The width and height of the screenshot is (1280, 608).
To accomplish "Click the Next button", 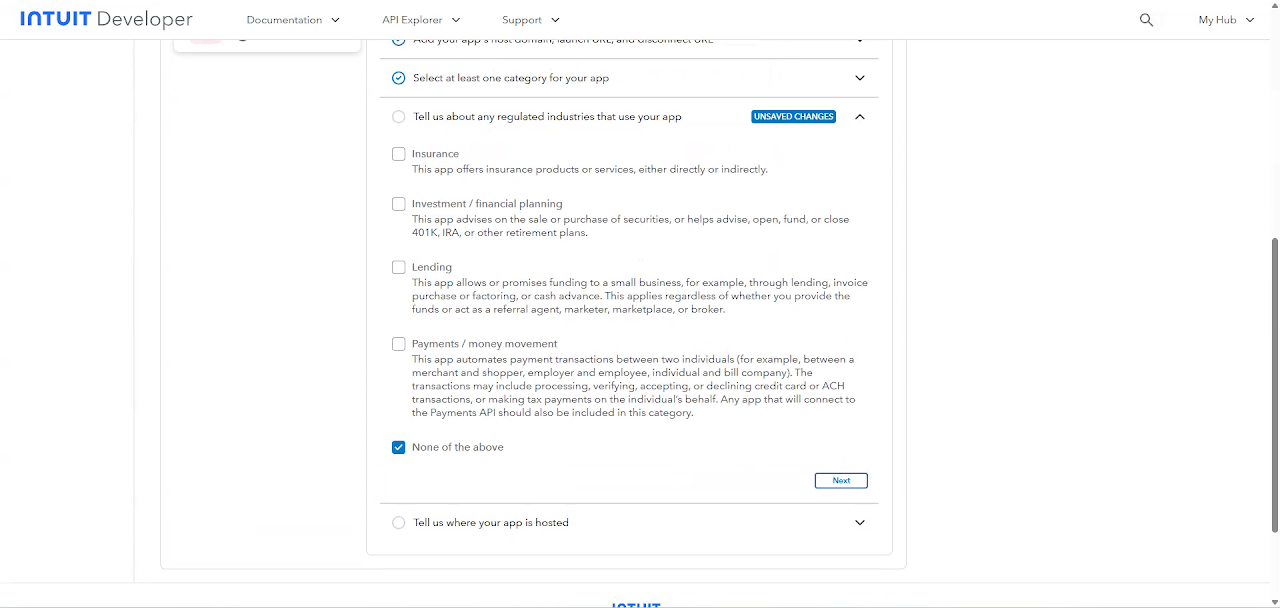I will (841, 481).
